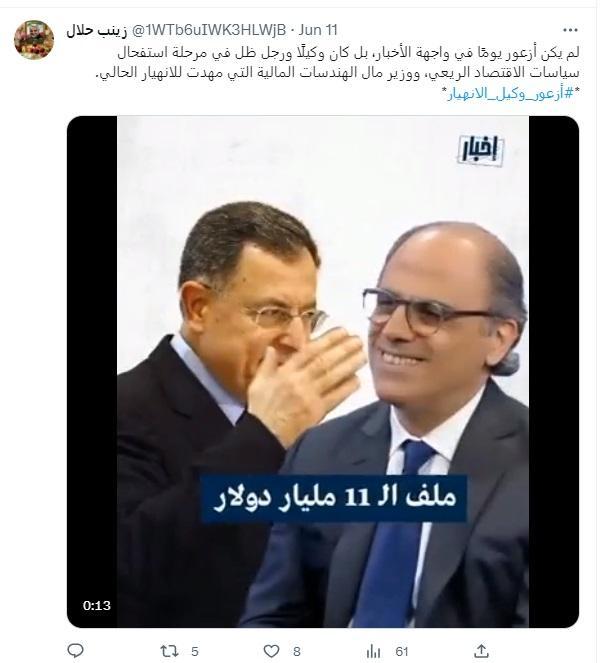Open the three-dot more options menu
This screenshot has width=609, height=663.
pyautogui.click(x=570, y=30)
